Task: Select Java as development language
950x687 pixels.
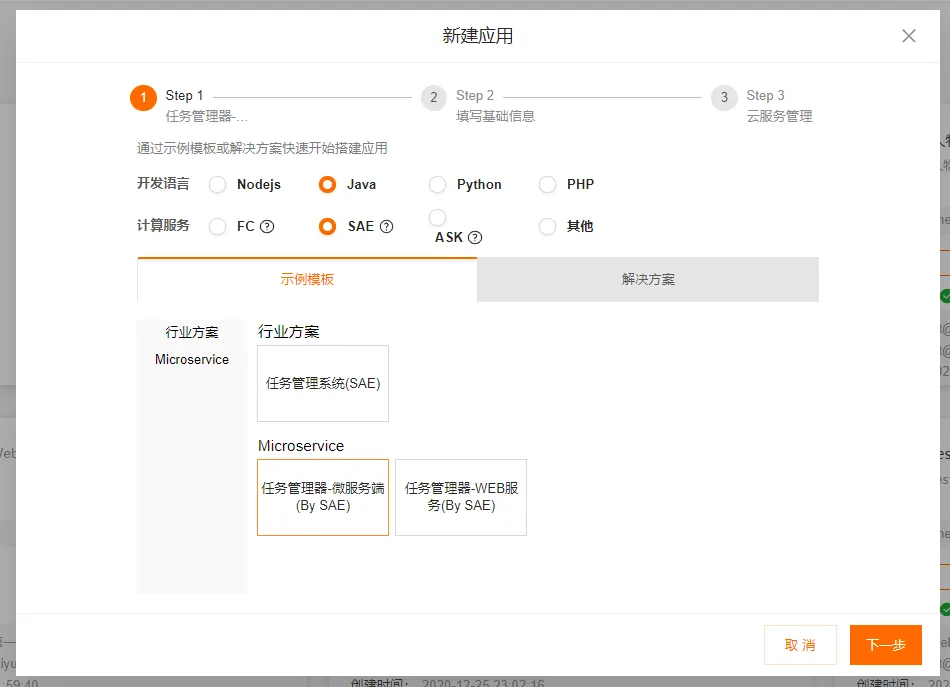Action: point(327,185)
